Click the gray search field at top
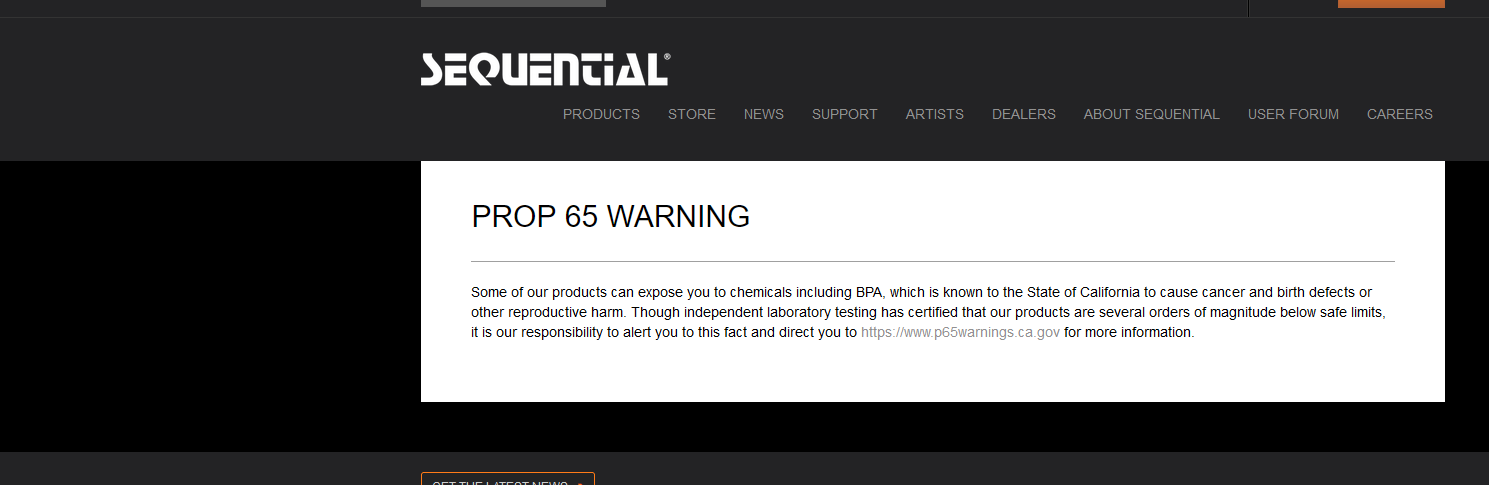 pyautogui.click(x=513, y=3)
